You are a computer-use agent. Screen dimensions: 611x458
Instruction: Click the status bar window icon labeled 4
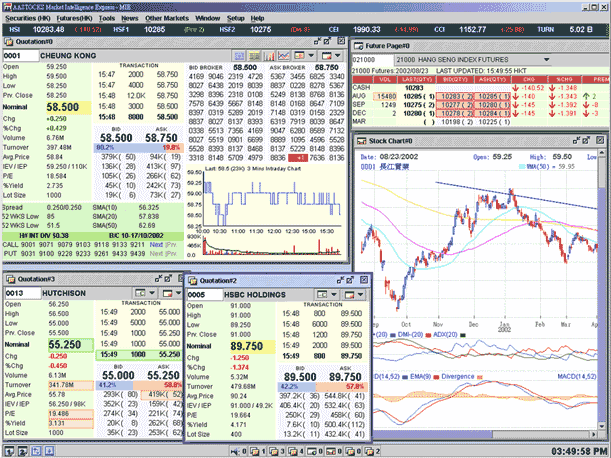click(293, 452)
